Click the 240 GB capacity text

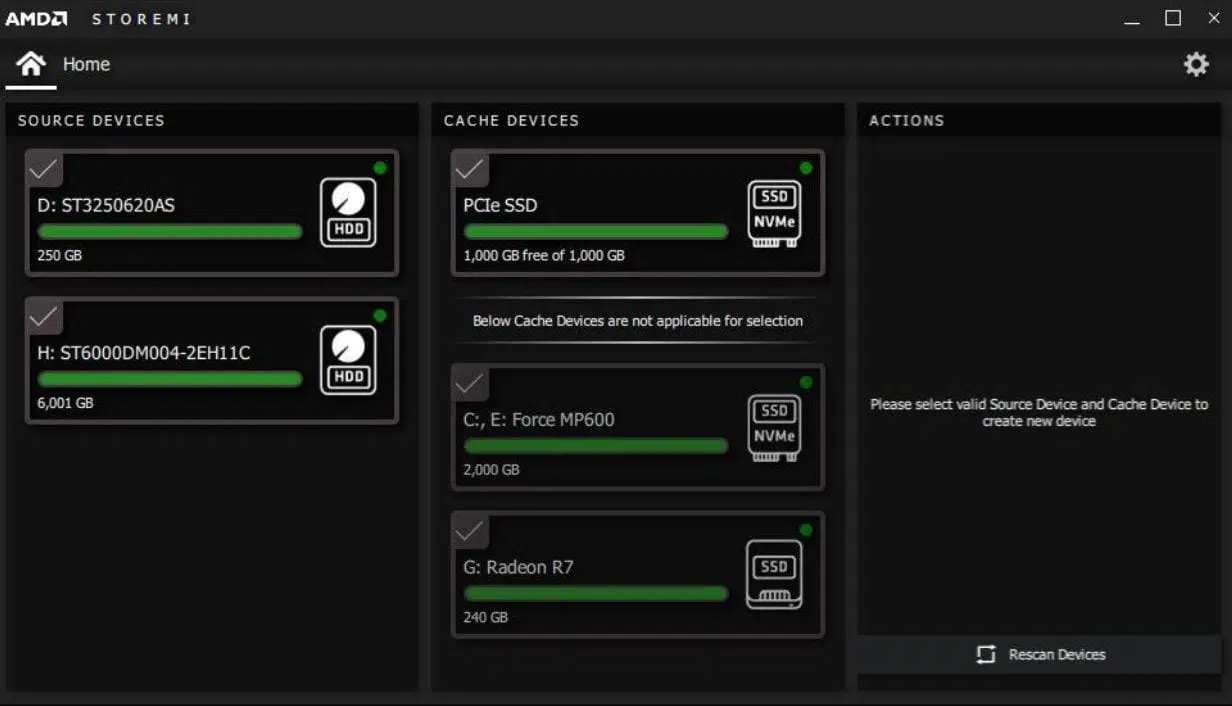486,617
